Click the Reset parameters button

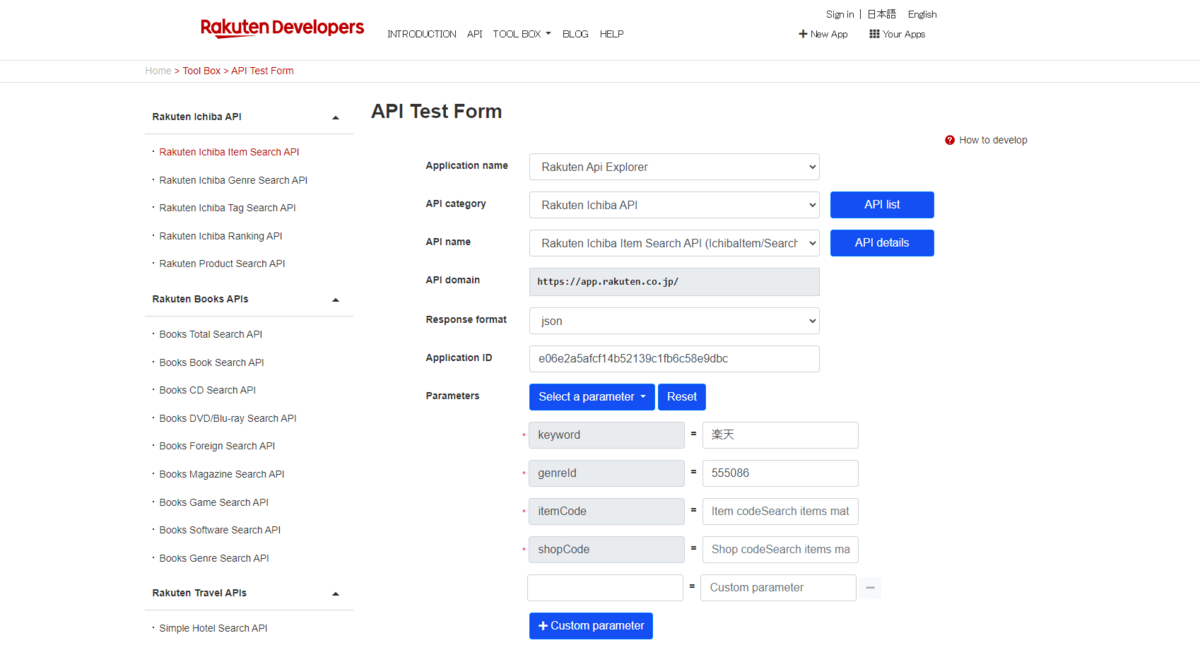(x=682, y=397)
